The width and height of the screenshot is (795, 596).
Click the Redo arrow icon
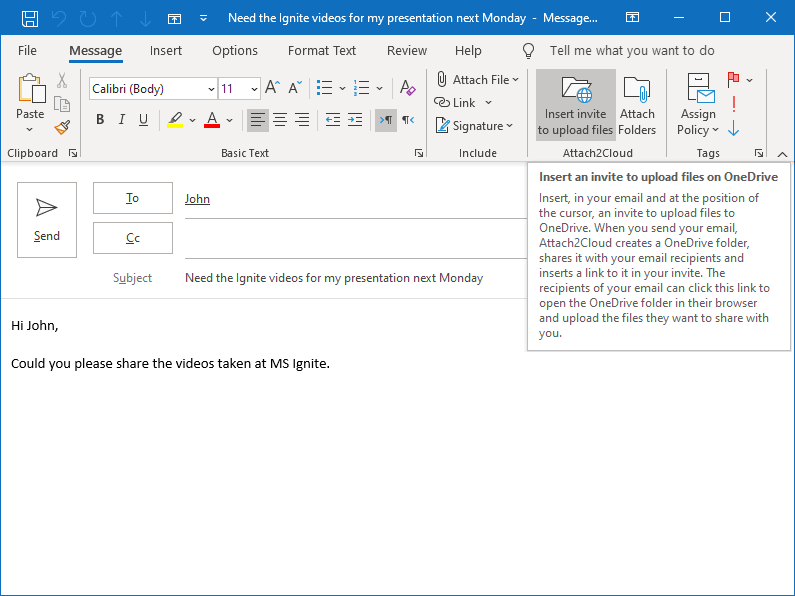[x=88, y=18]
